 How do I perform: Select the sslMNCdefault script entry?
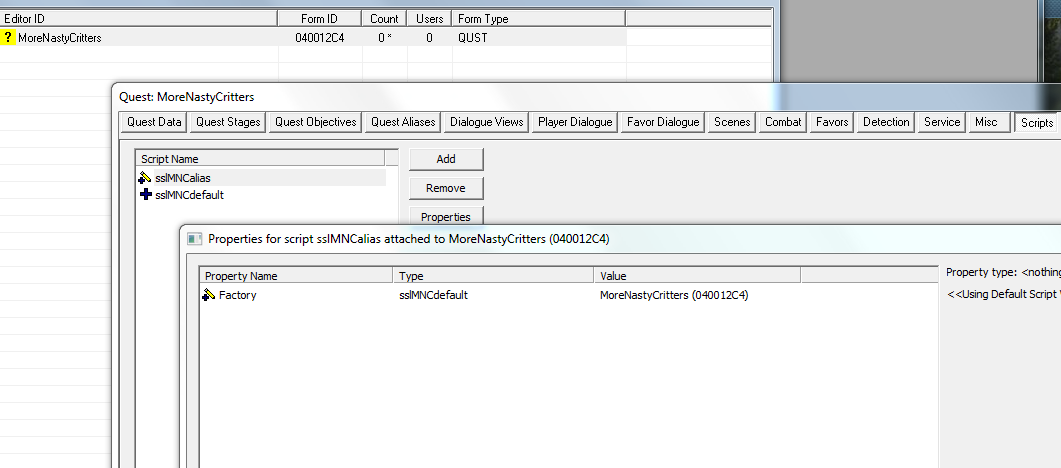click(189, 195)
